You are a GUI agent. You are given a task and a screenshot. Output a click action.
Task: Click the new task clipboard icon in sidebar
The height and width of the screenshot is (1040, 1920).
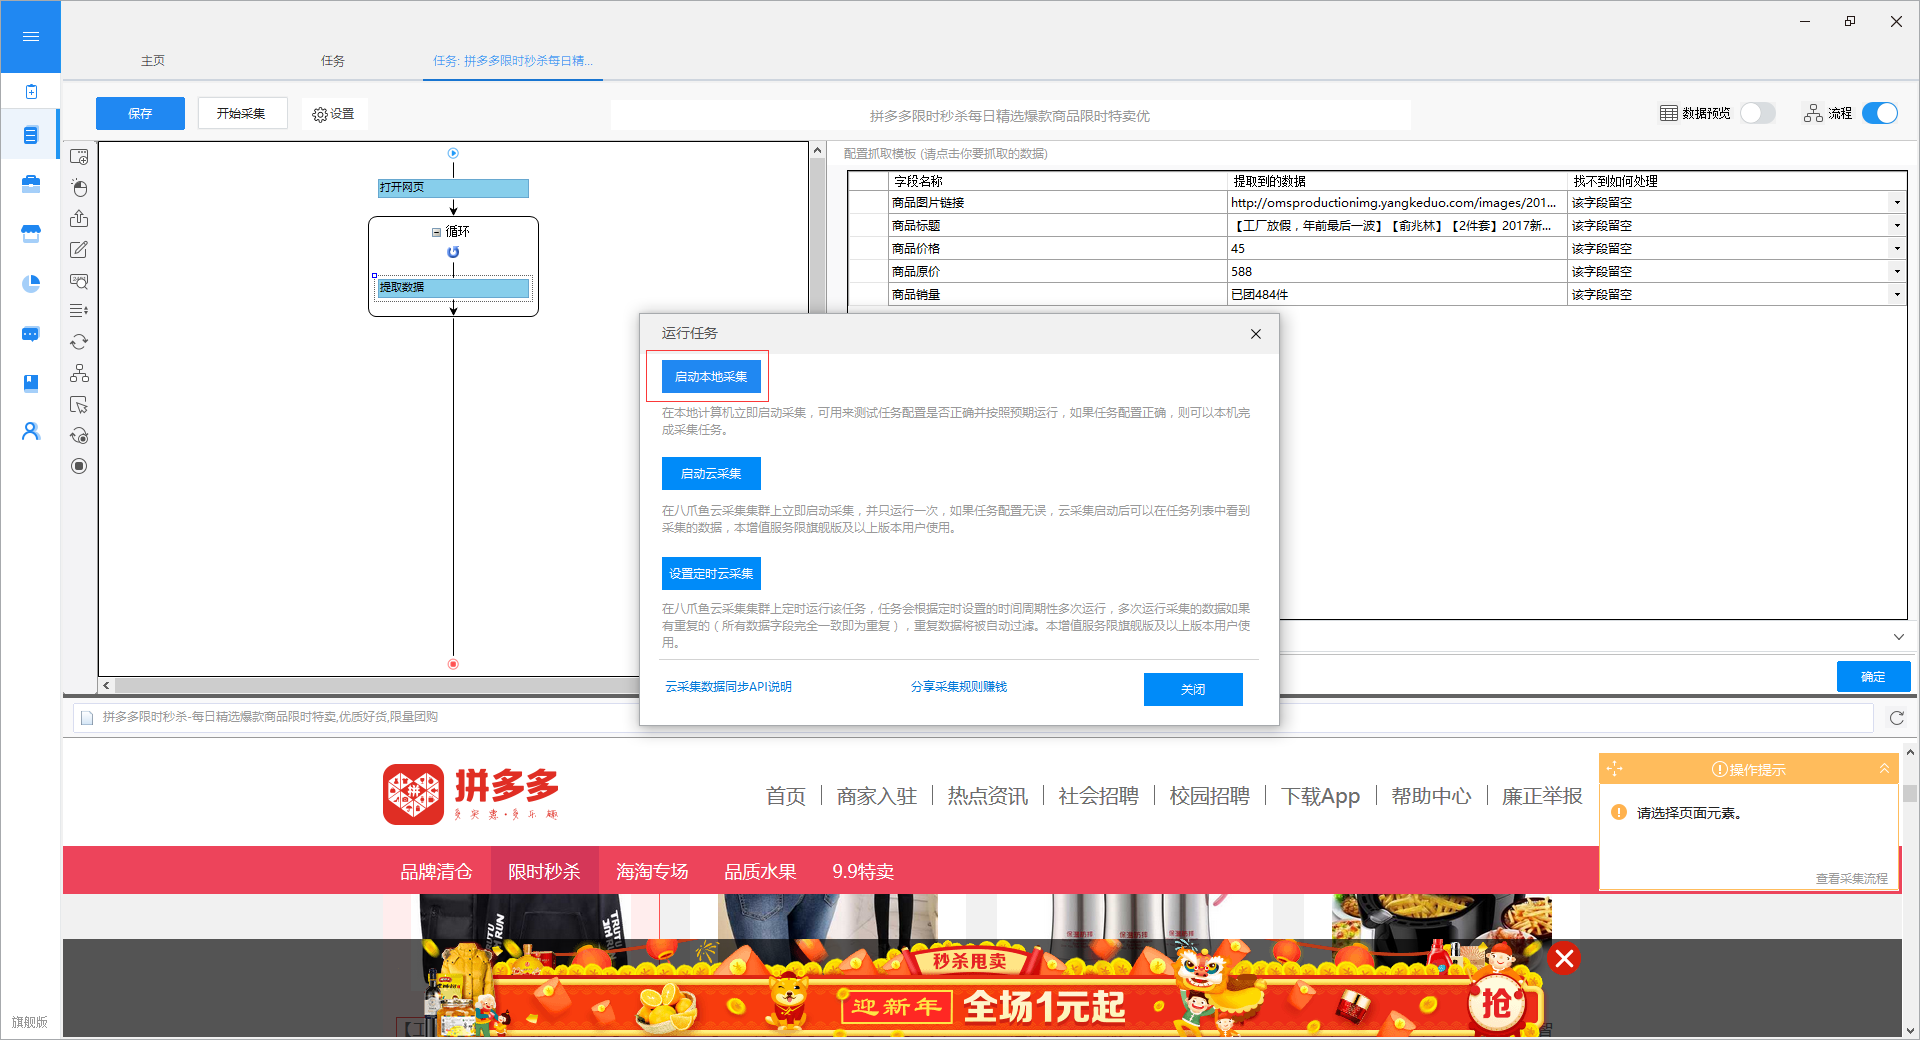click(x=31, y=92)
